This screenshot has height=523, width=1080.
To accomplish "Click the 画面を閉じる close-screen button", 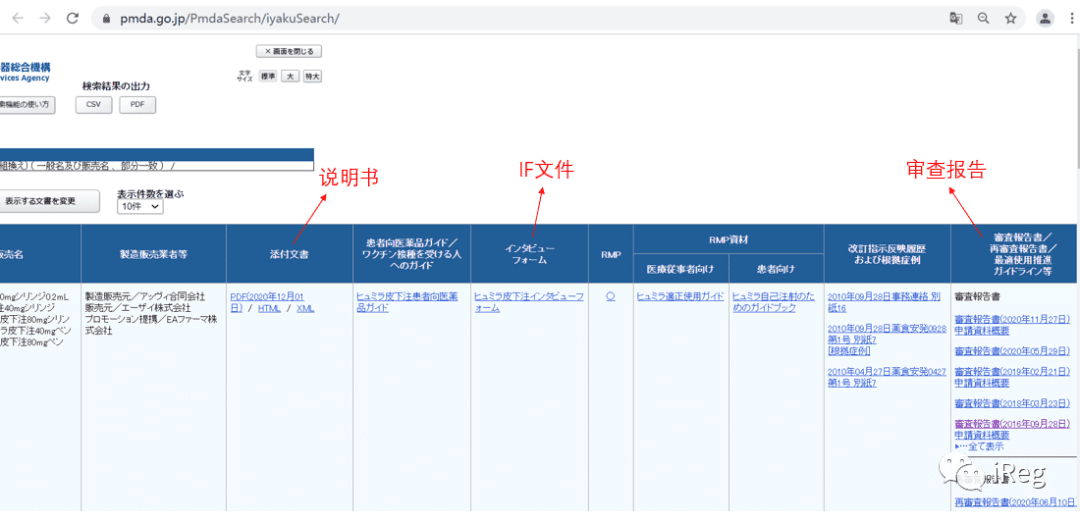I will point(289,51).
